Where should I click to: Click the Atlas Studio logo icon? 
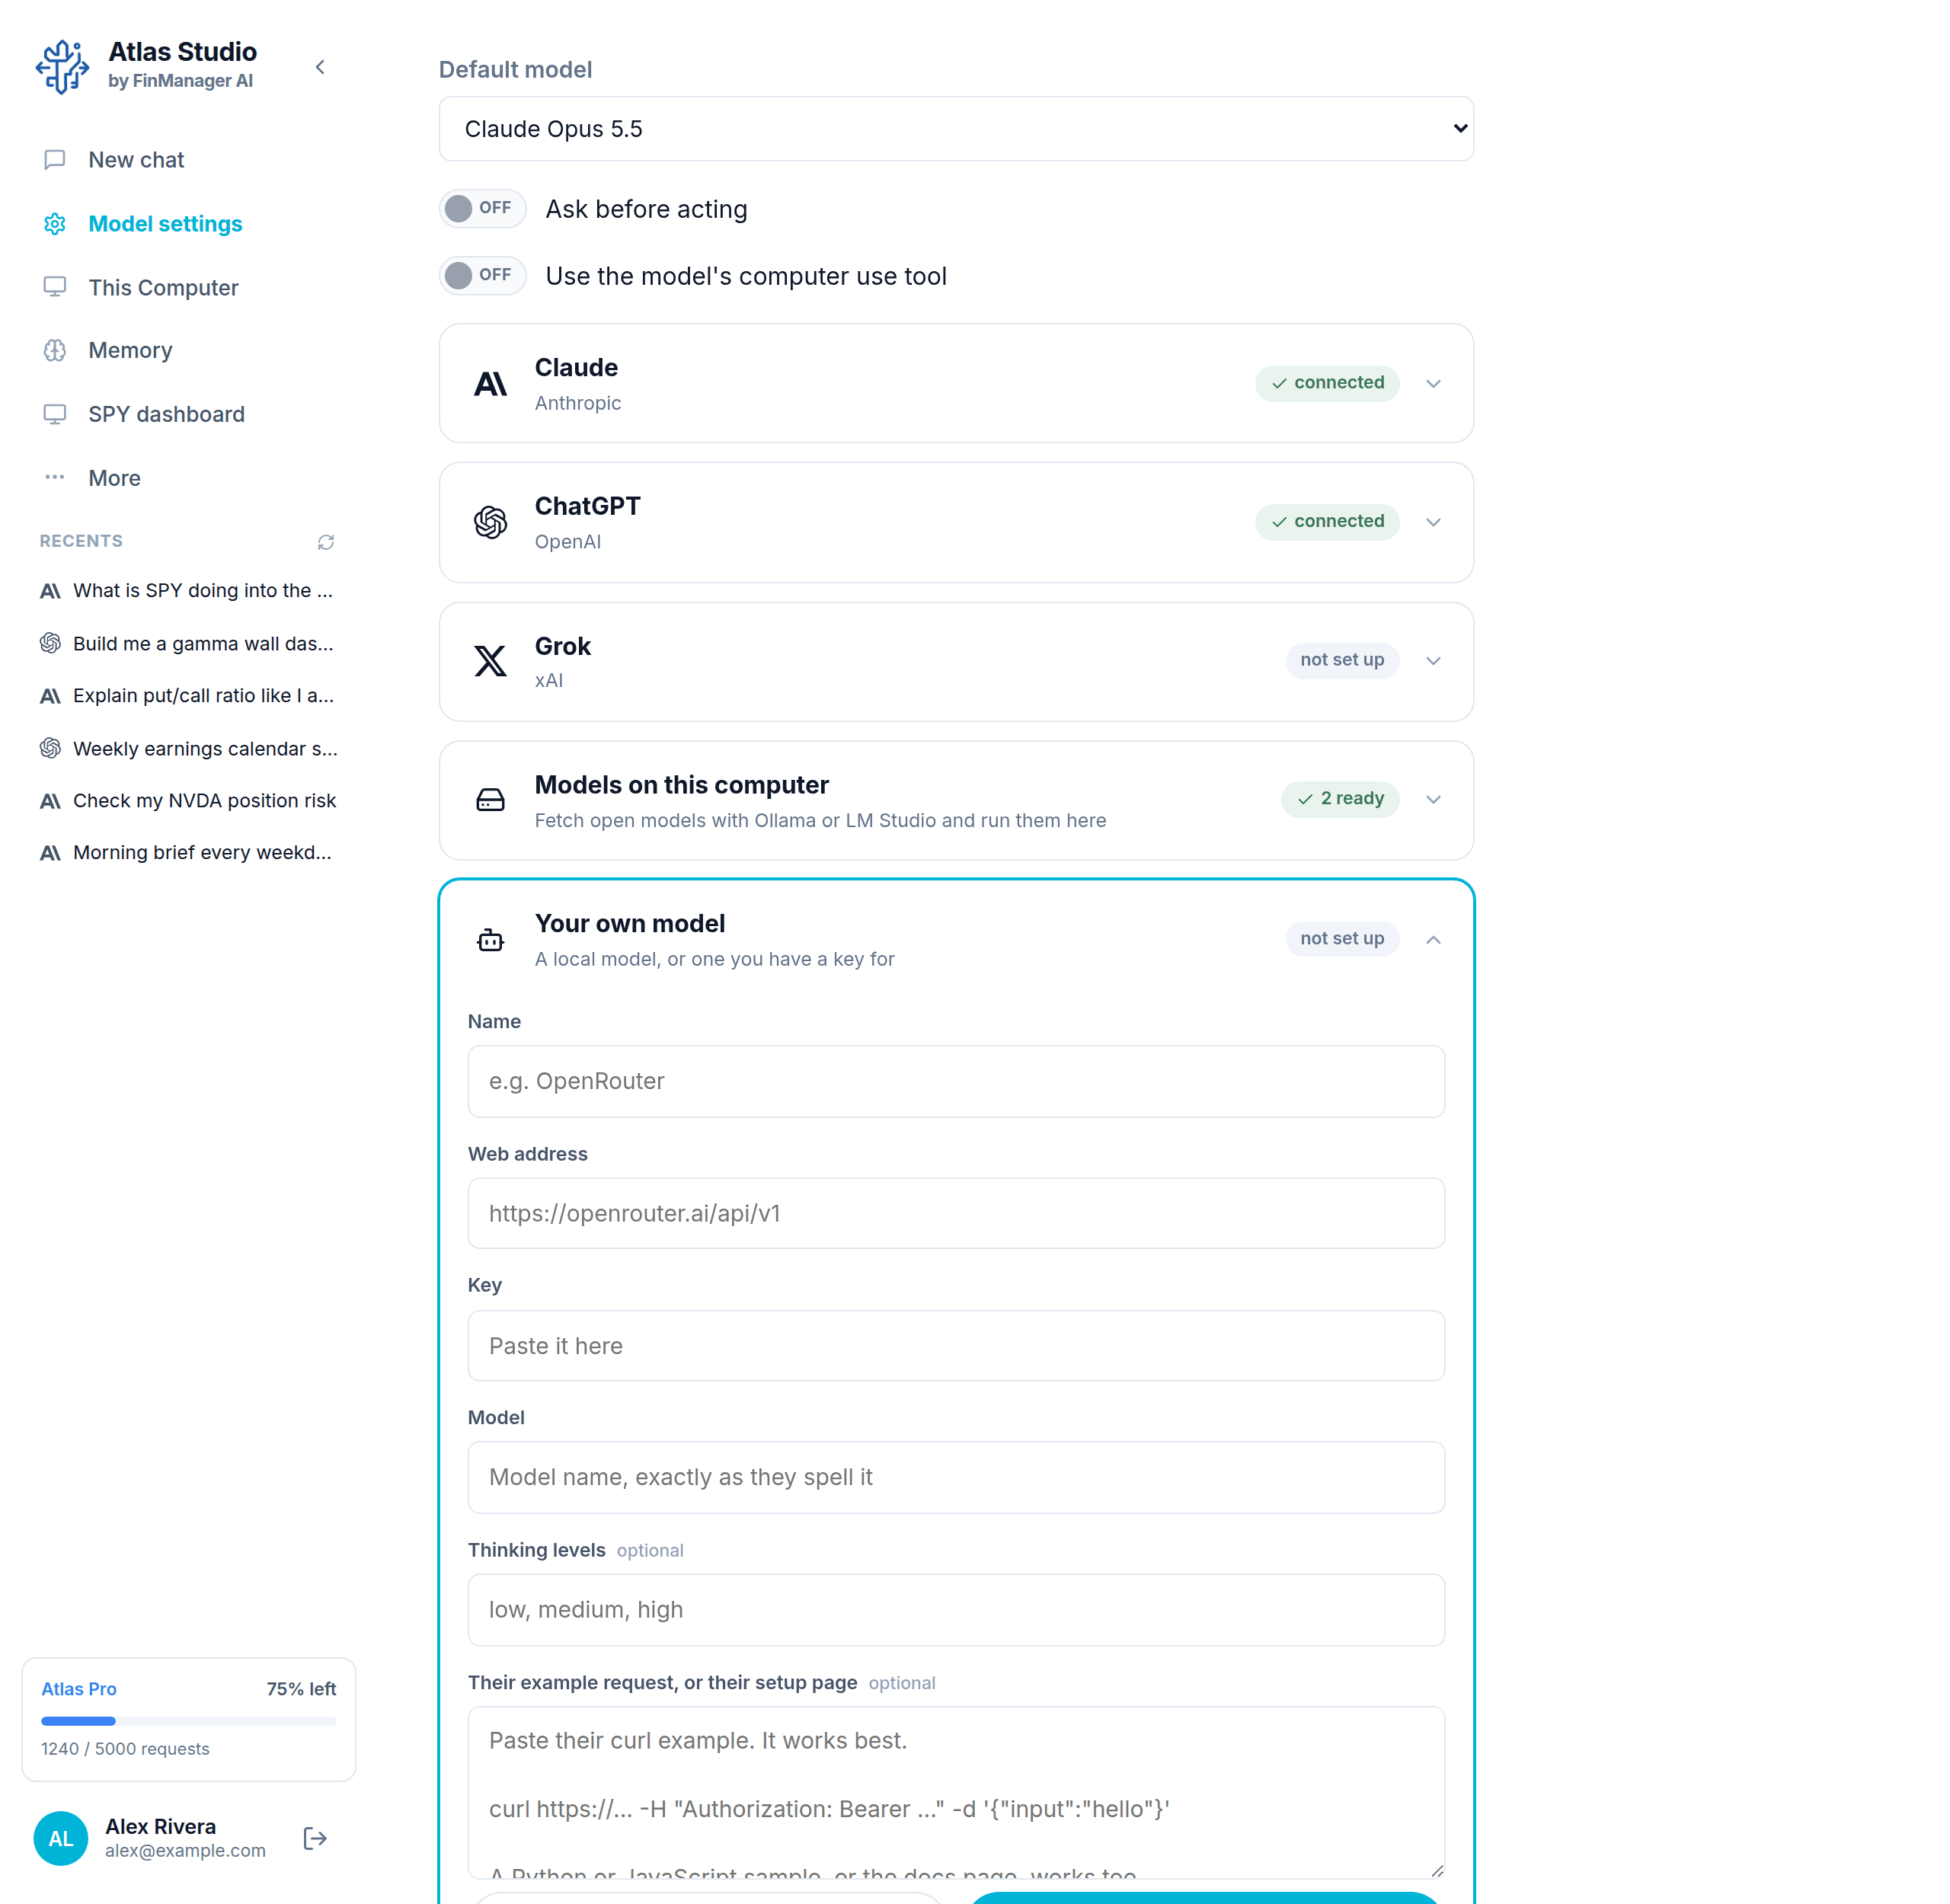(62, 67)
